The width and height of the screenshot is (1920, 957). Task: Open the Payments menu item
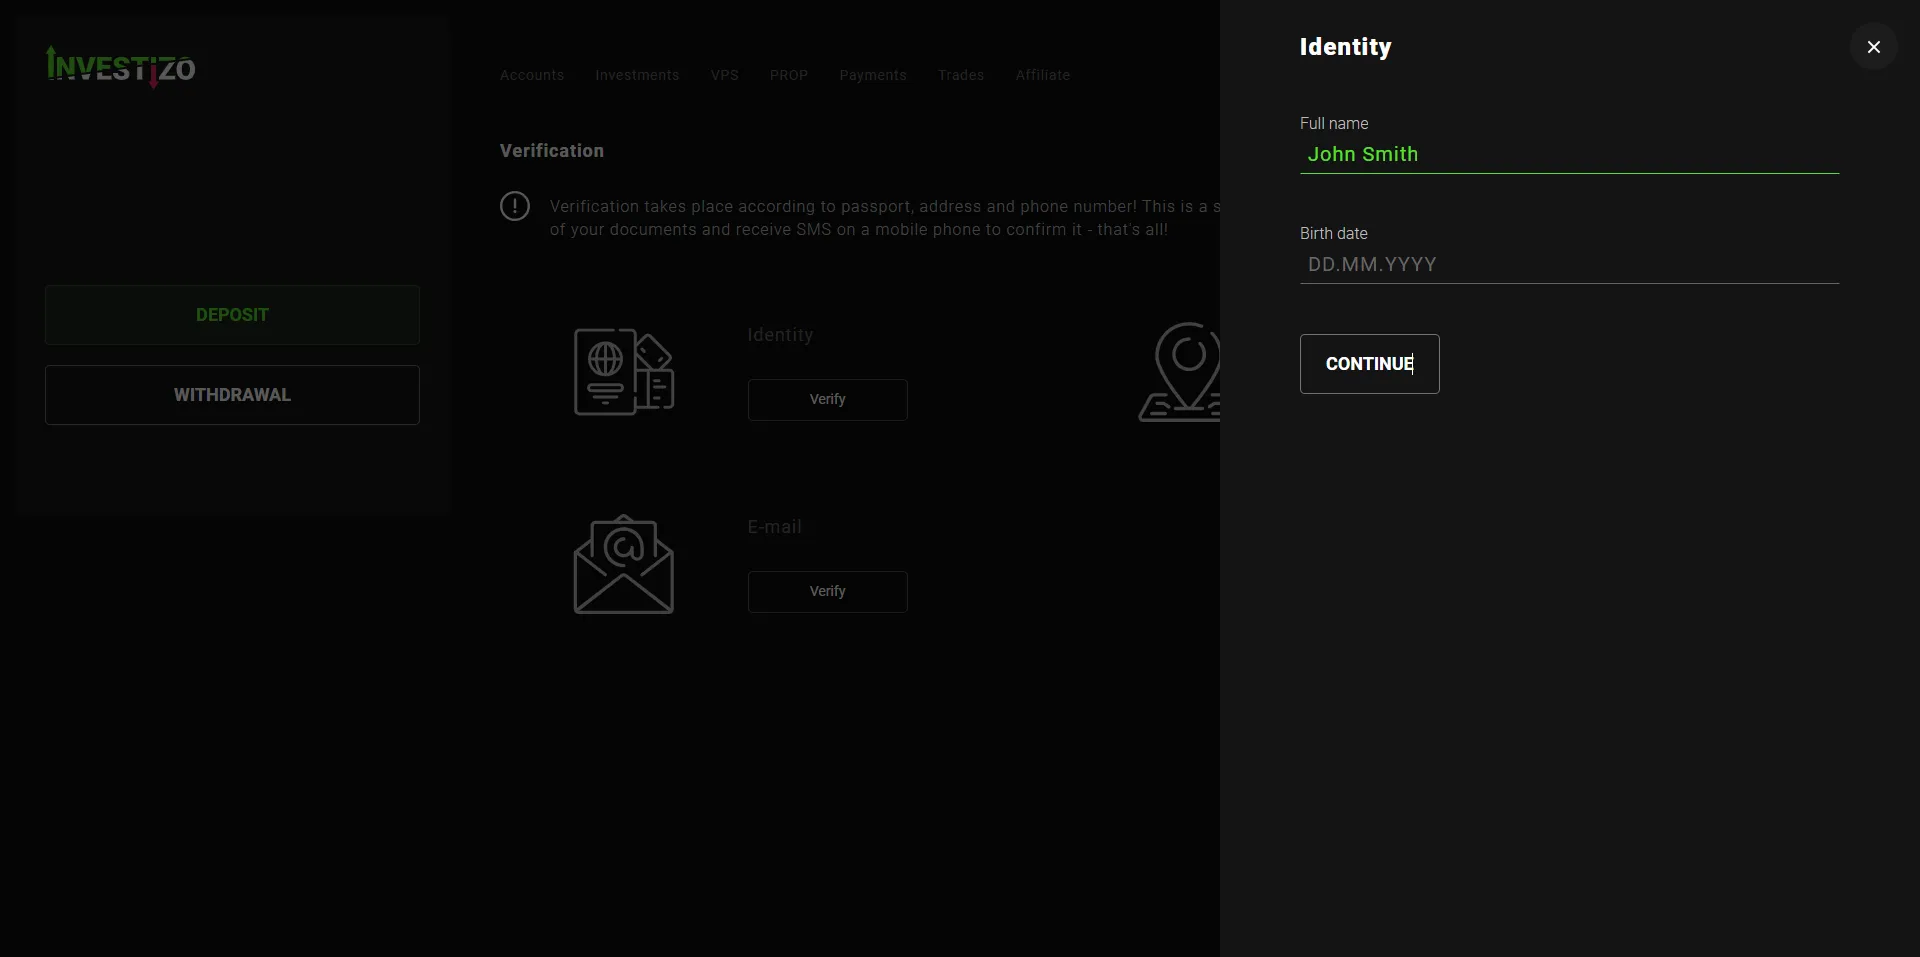[x=873, y=75]
